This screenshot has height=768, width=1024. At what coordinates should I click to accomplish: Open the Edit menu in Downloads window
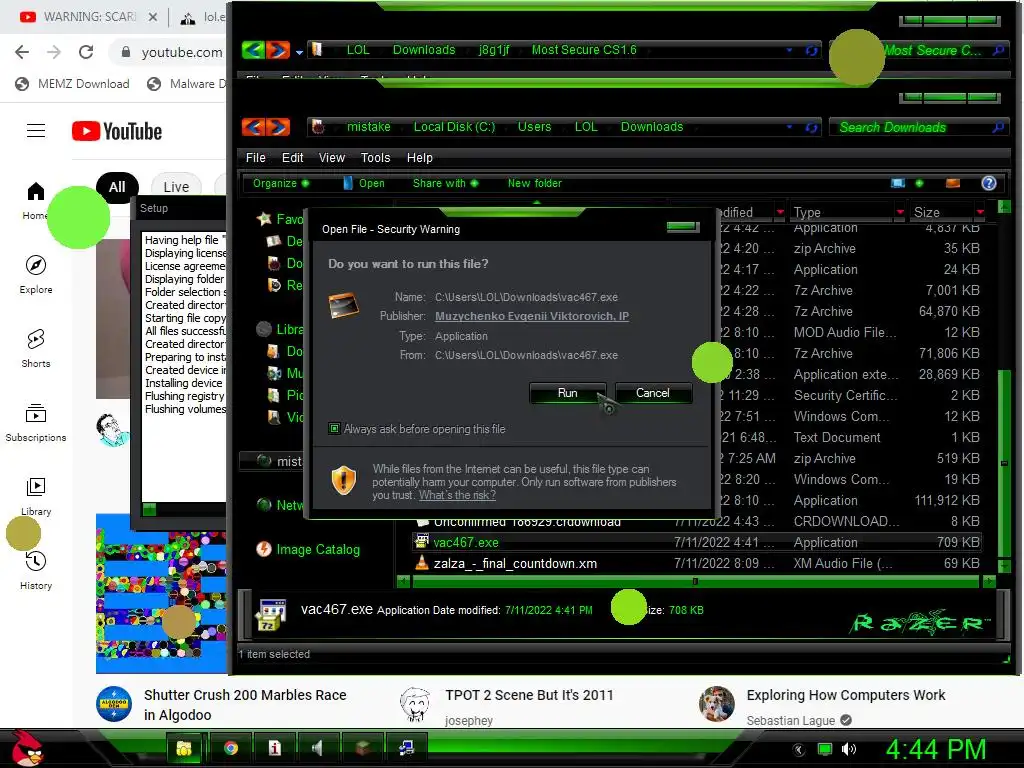click(x=292, y=157)
